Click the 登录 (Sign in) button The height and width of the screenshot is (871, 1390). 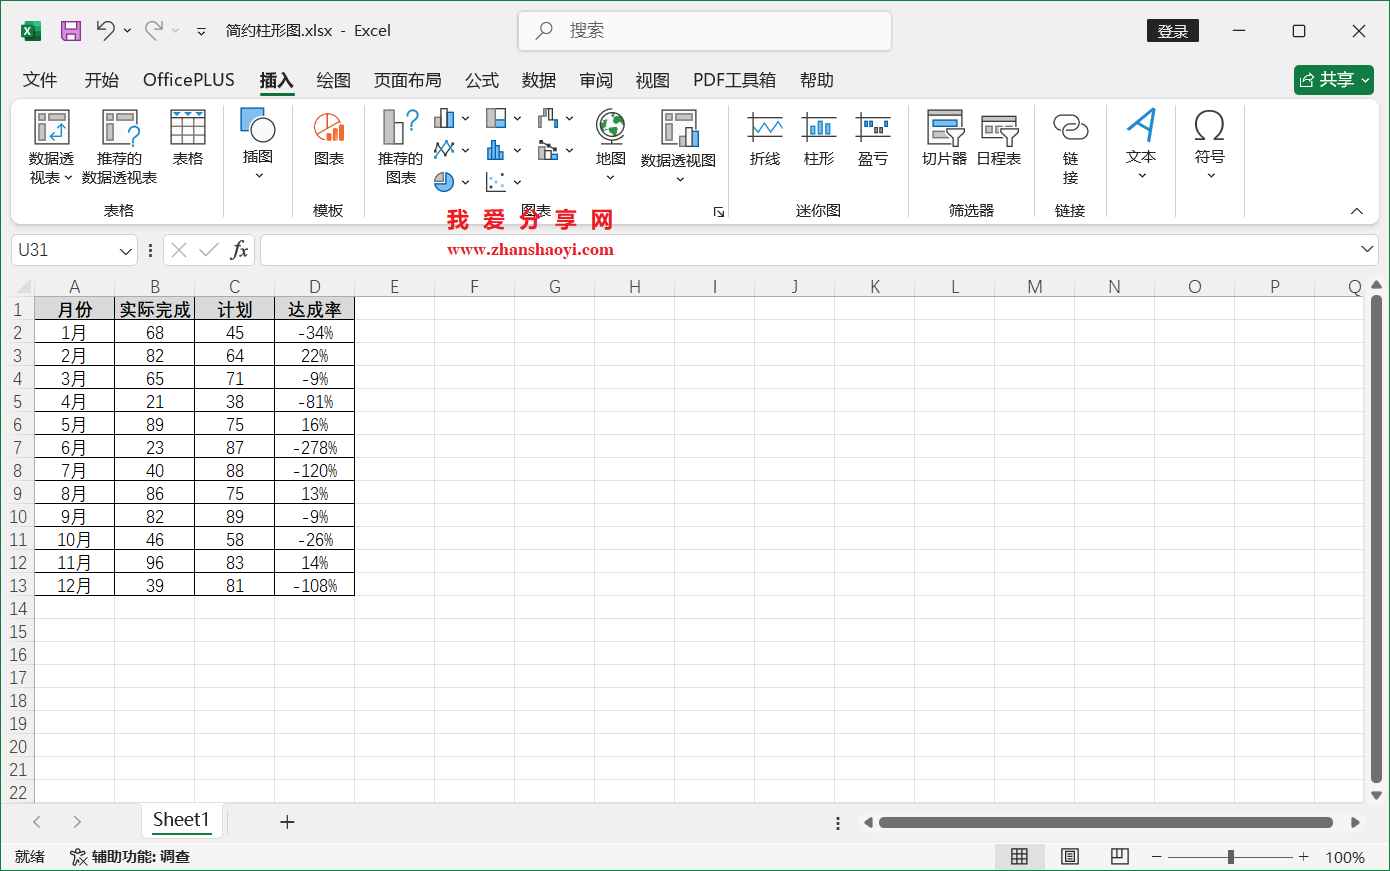(x=1172, y=30)
